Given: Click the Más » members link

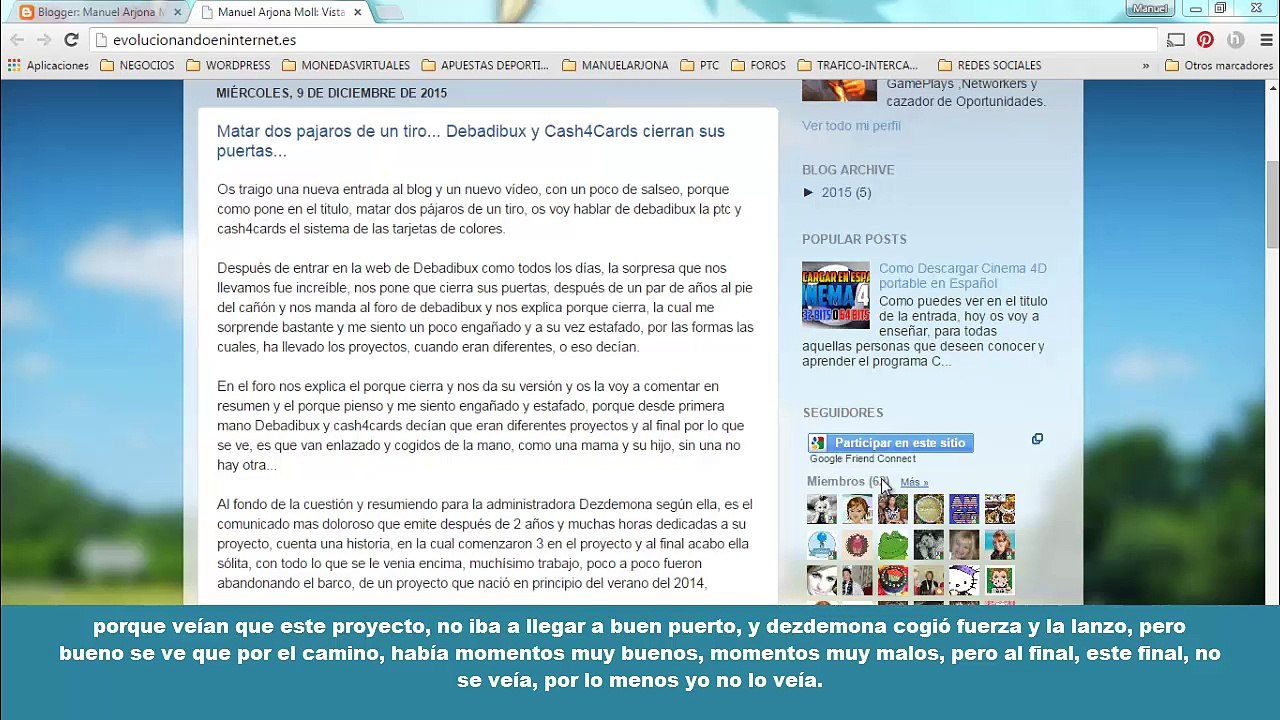Looking at the screenshot, I should point(914,482).
